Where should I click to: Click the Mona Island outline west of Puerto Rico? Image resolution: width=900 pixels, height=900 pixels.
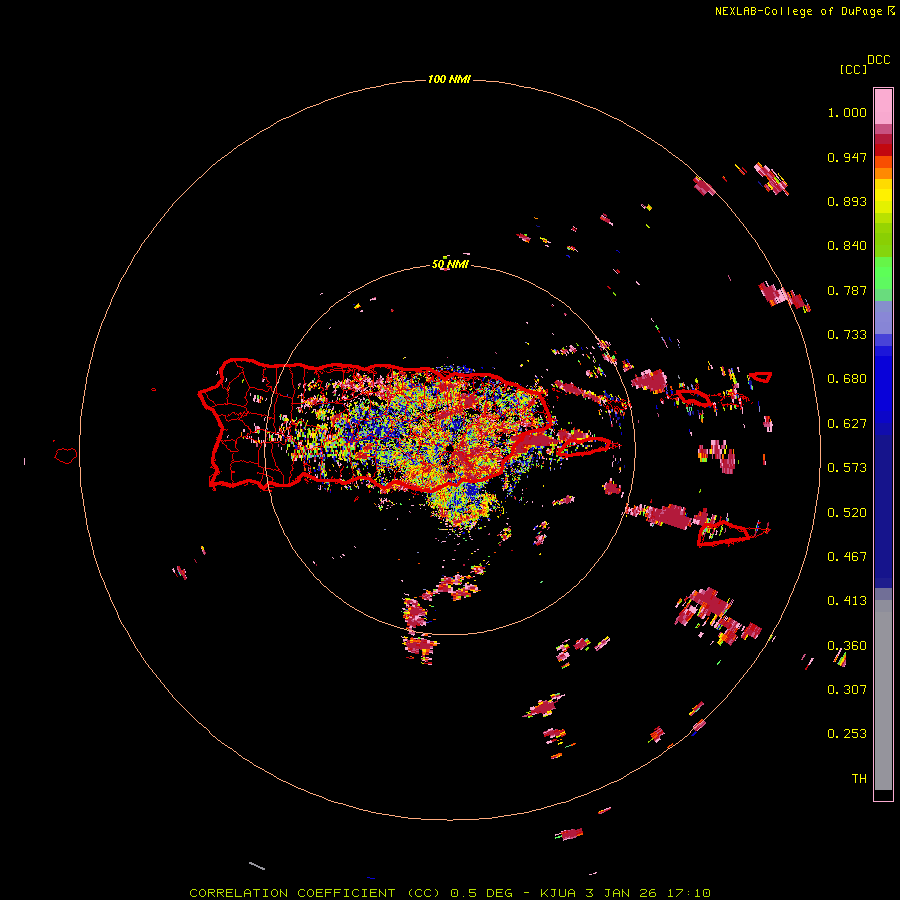click(66, 455)
